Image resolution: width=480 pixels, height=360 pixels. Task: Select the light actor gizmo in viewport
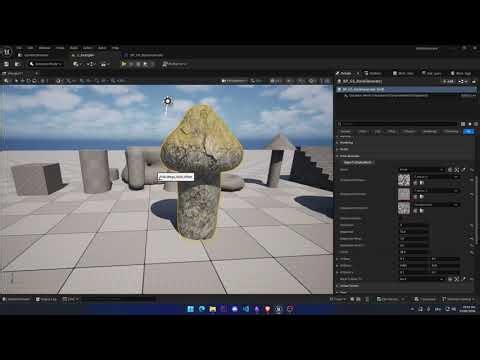167,101
